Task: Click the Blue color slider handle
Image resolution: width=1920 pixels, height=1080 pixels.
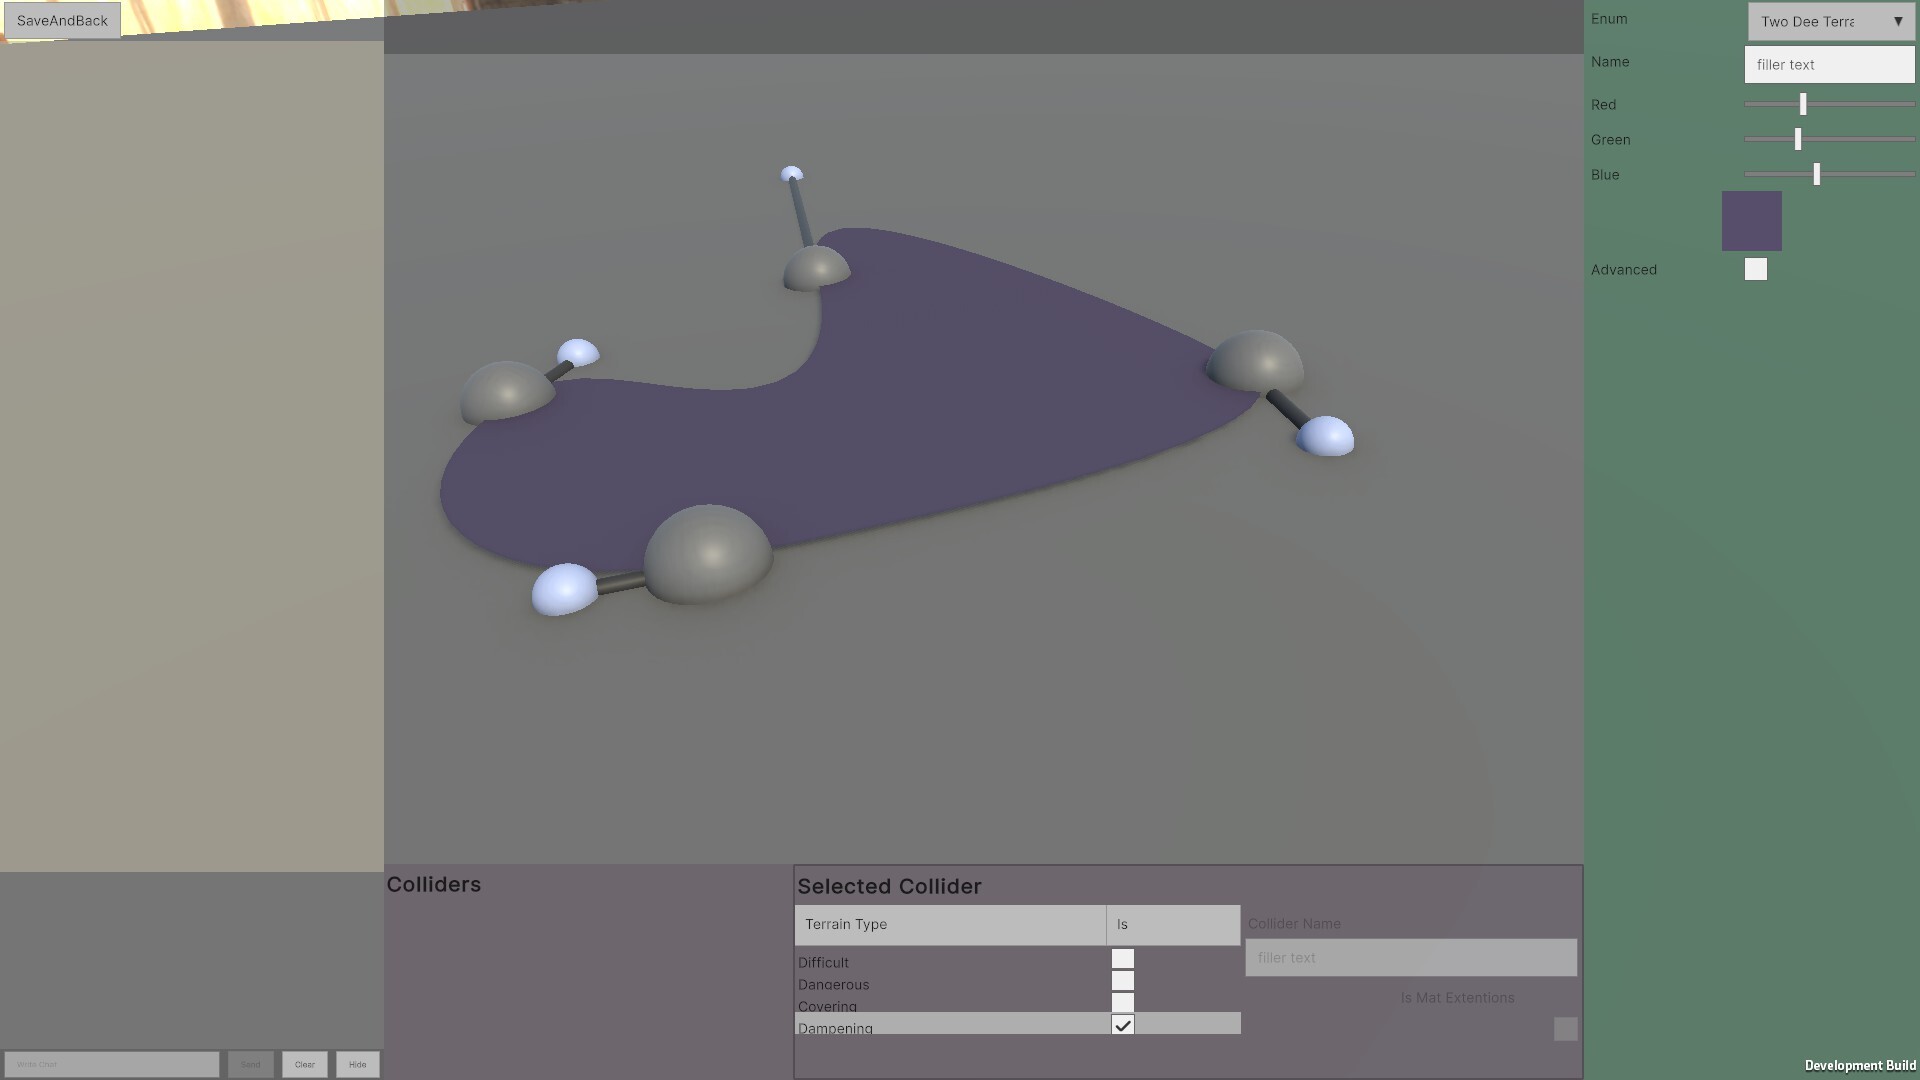Action: 1815,174
